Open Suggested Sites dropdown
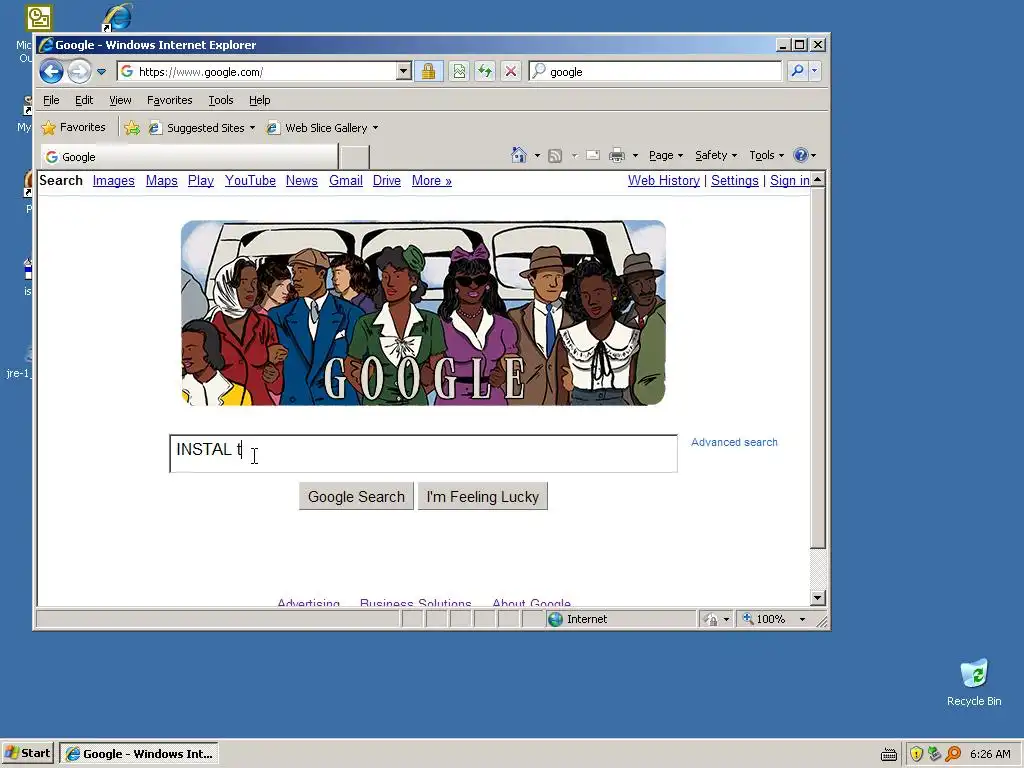1024x768 pixels. [202, 128]
